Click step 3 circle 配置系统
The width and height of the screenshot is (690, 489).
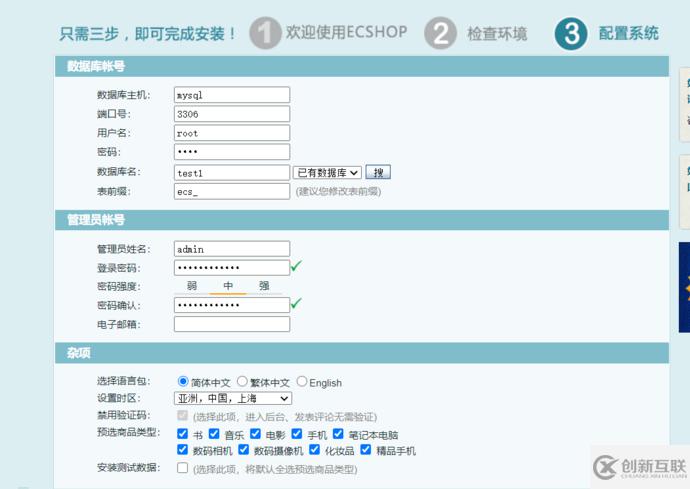tap(571, 33)
